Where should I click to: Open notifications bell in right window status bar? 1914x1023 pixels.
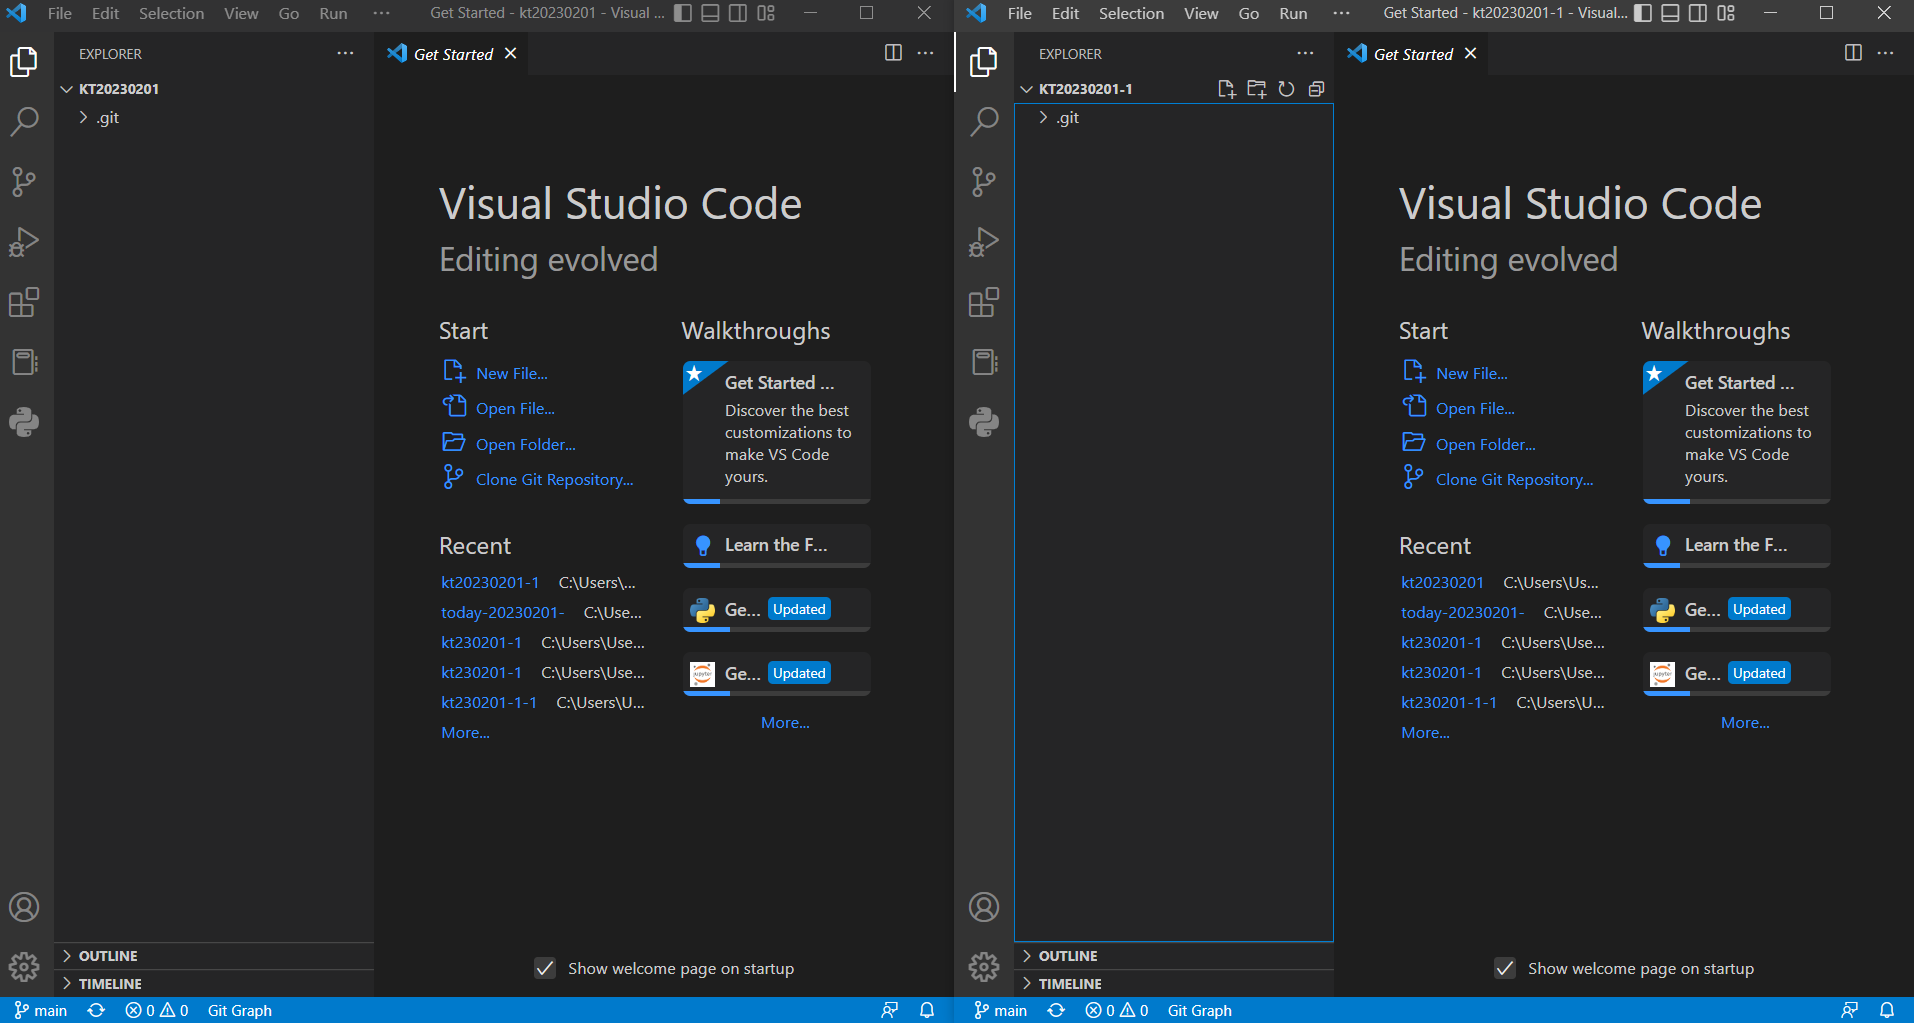pyautogui.click(x=1887, y=1010)
